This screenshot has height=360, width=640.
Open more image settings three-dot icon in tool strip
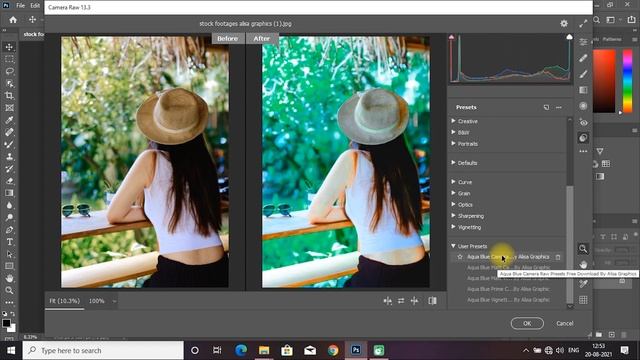point(583,151)
